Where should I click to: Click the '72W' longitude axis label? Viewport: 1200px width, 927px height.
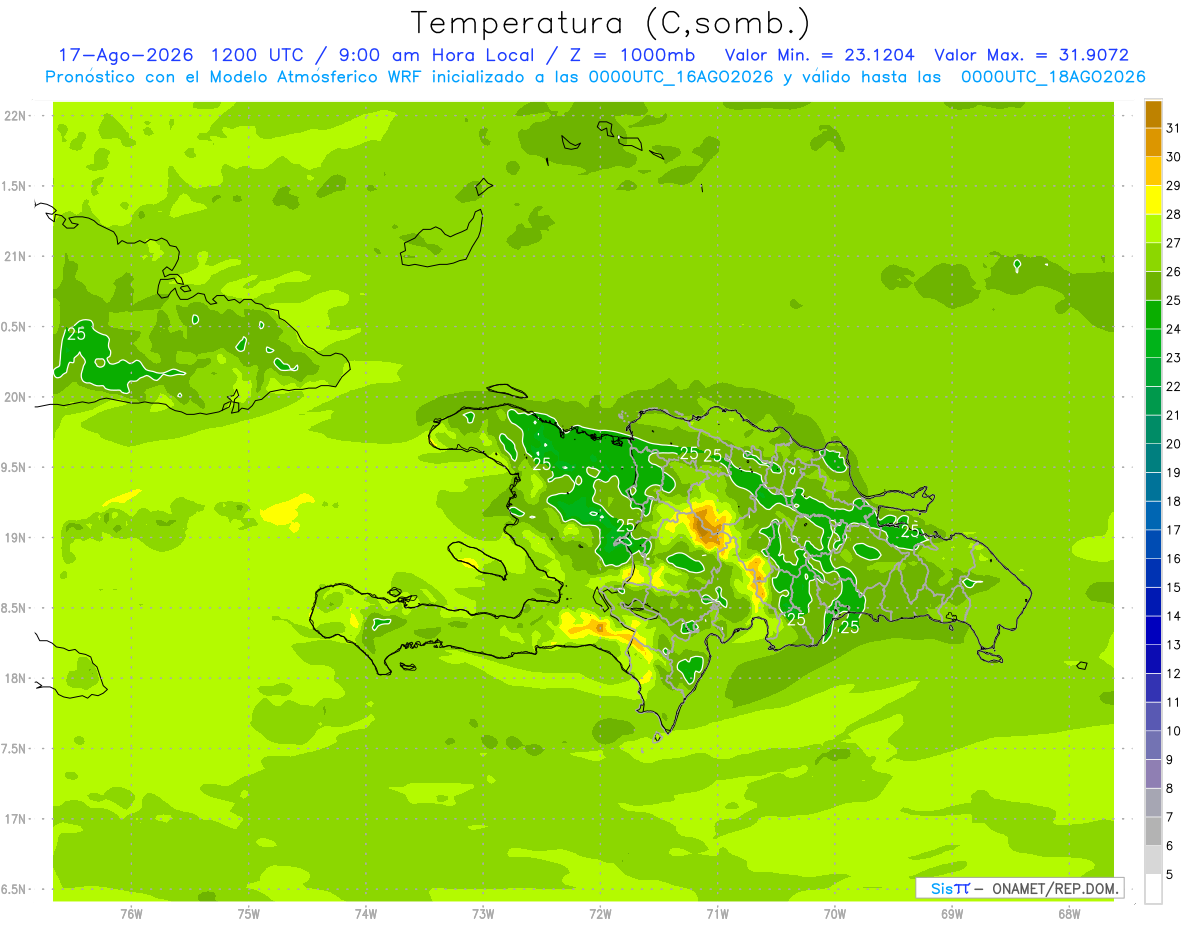(x=600, y=915)
